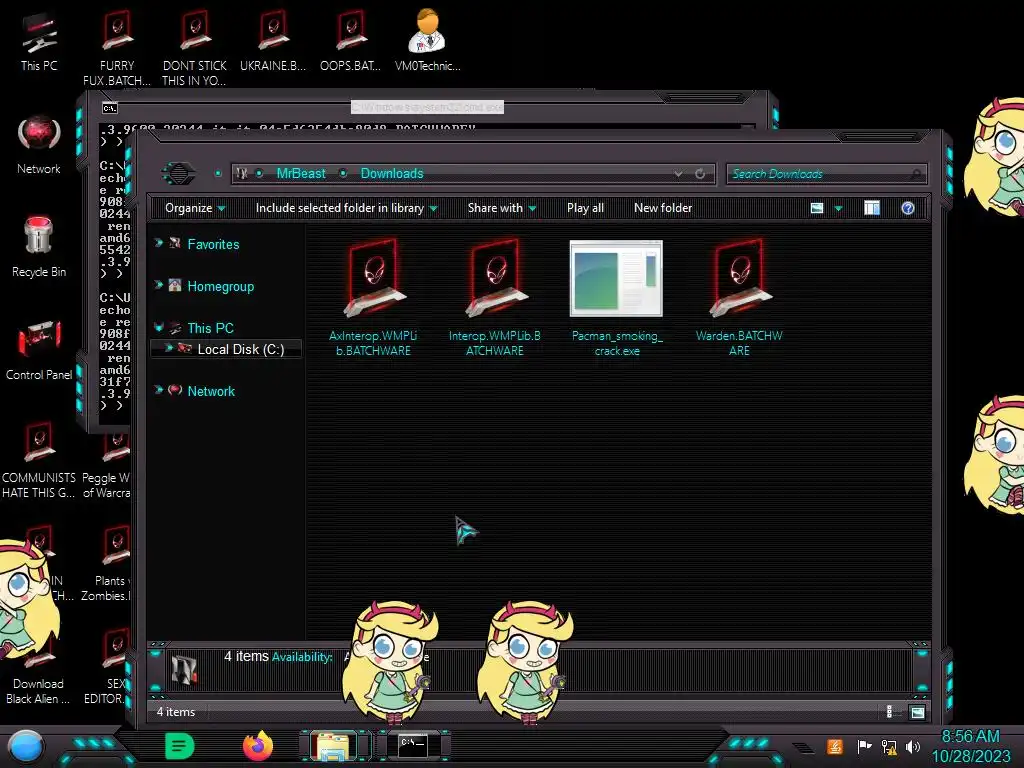Open the address bar history dropdown
Screen dimensions: 1024x768
pos(679,174)
